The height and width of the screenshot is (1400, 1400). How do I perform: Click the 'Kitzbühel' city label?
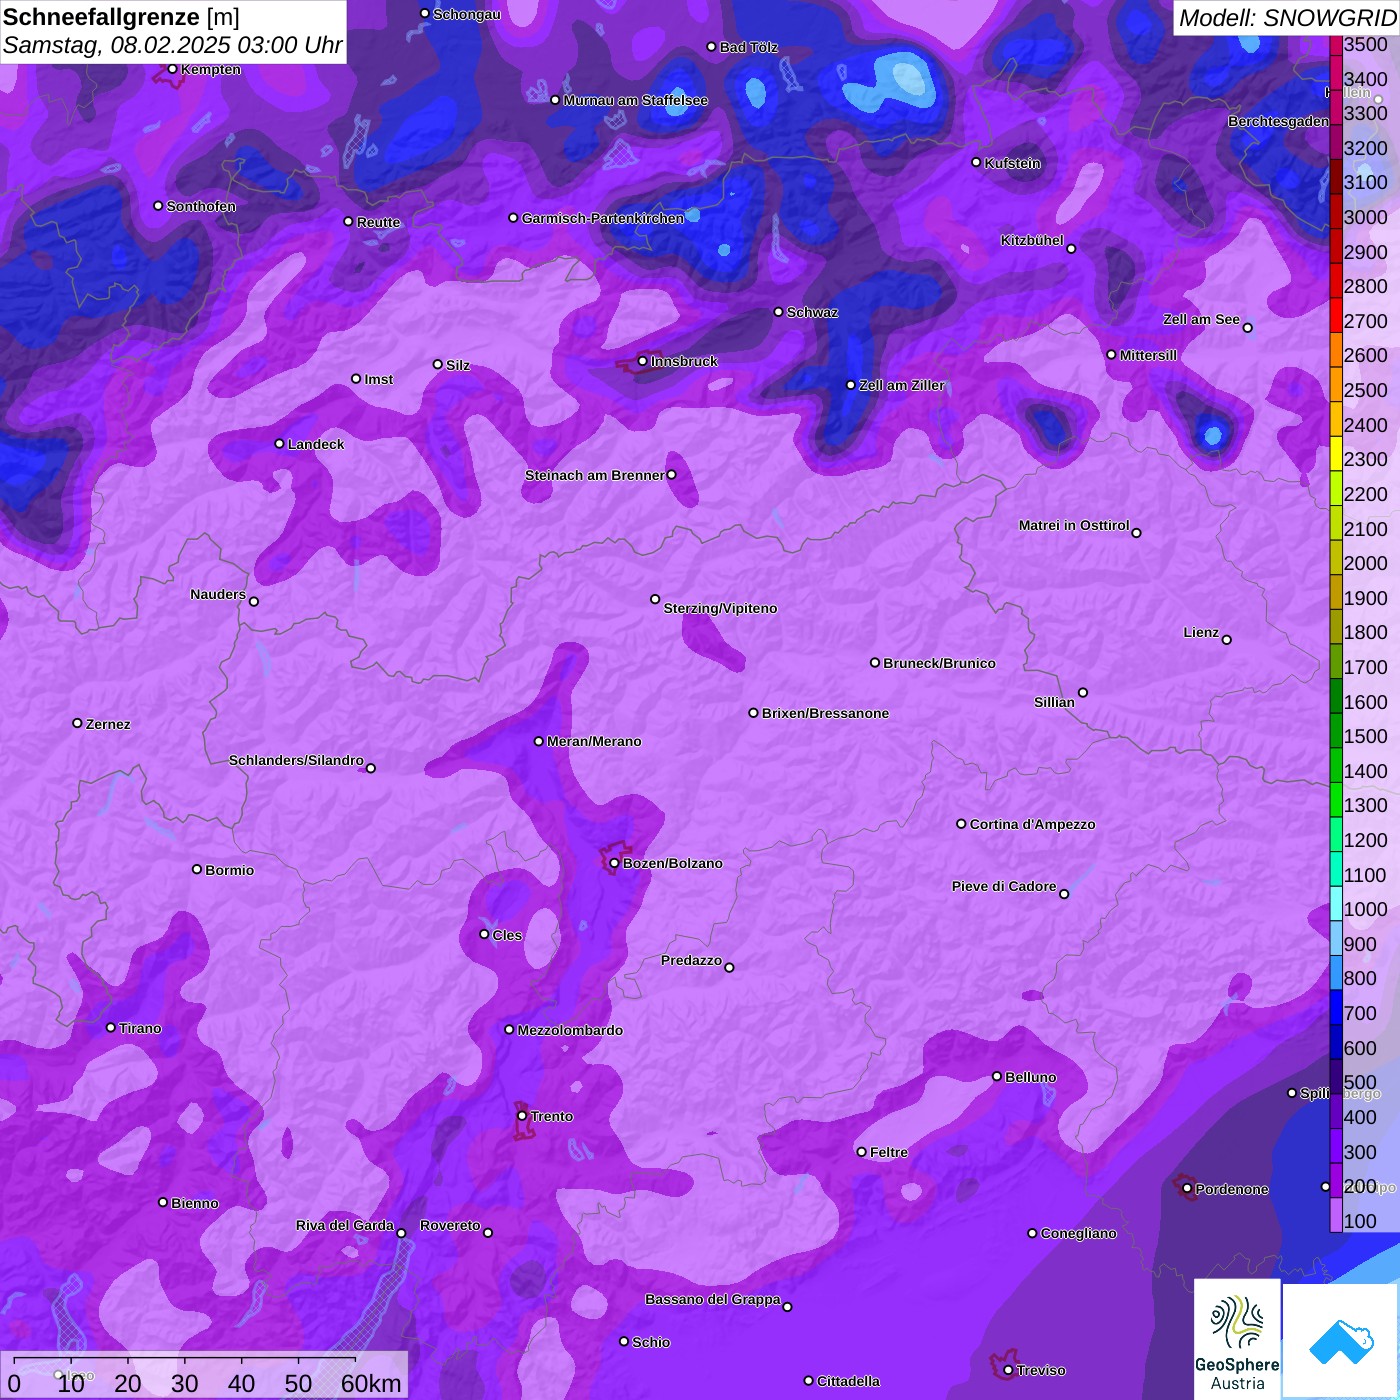coord(1032,240)
